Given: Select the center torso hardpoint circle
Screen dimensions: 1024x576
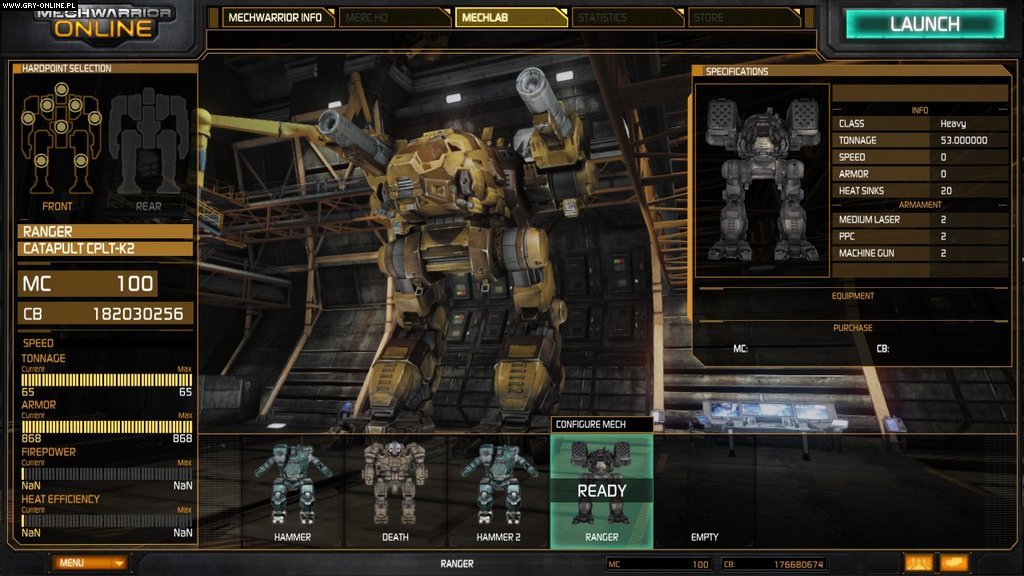Looking at the screenshot, I should (x=61, y=126).
